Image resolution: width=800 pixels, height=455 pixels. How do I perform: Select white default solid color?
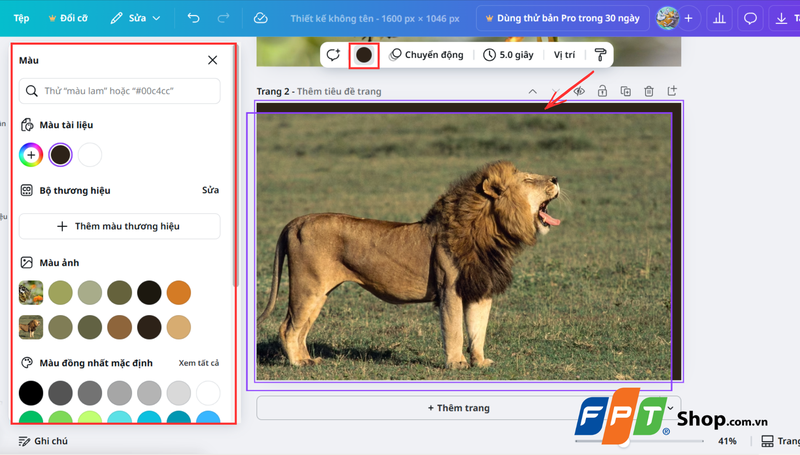click(208, 393)
